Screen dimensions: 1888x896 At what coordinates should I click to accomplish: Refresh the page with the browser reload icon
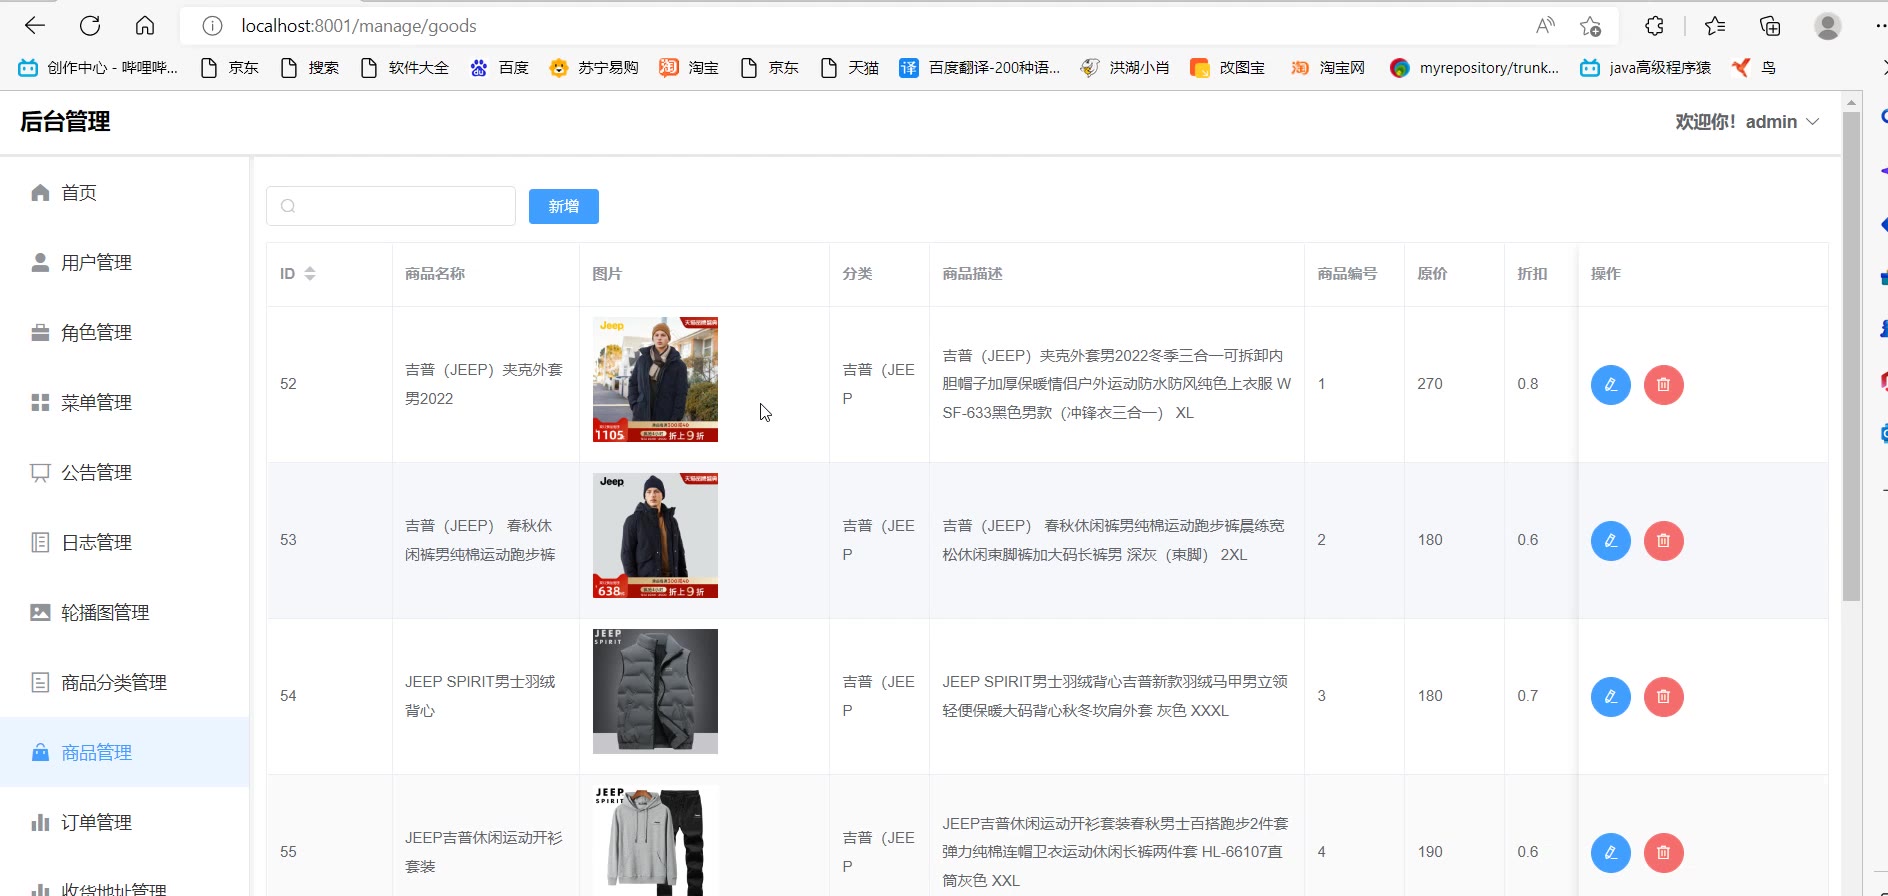click(x=90, y=26)
